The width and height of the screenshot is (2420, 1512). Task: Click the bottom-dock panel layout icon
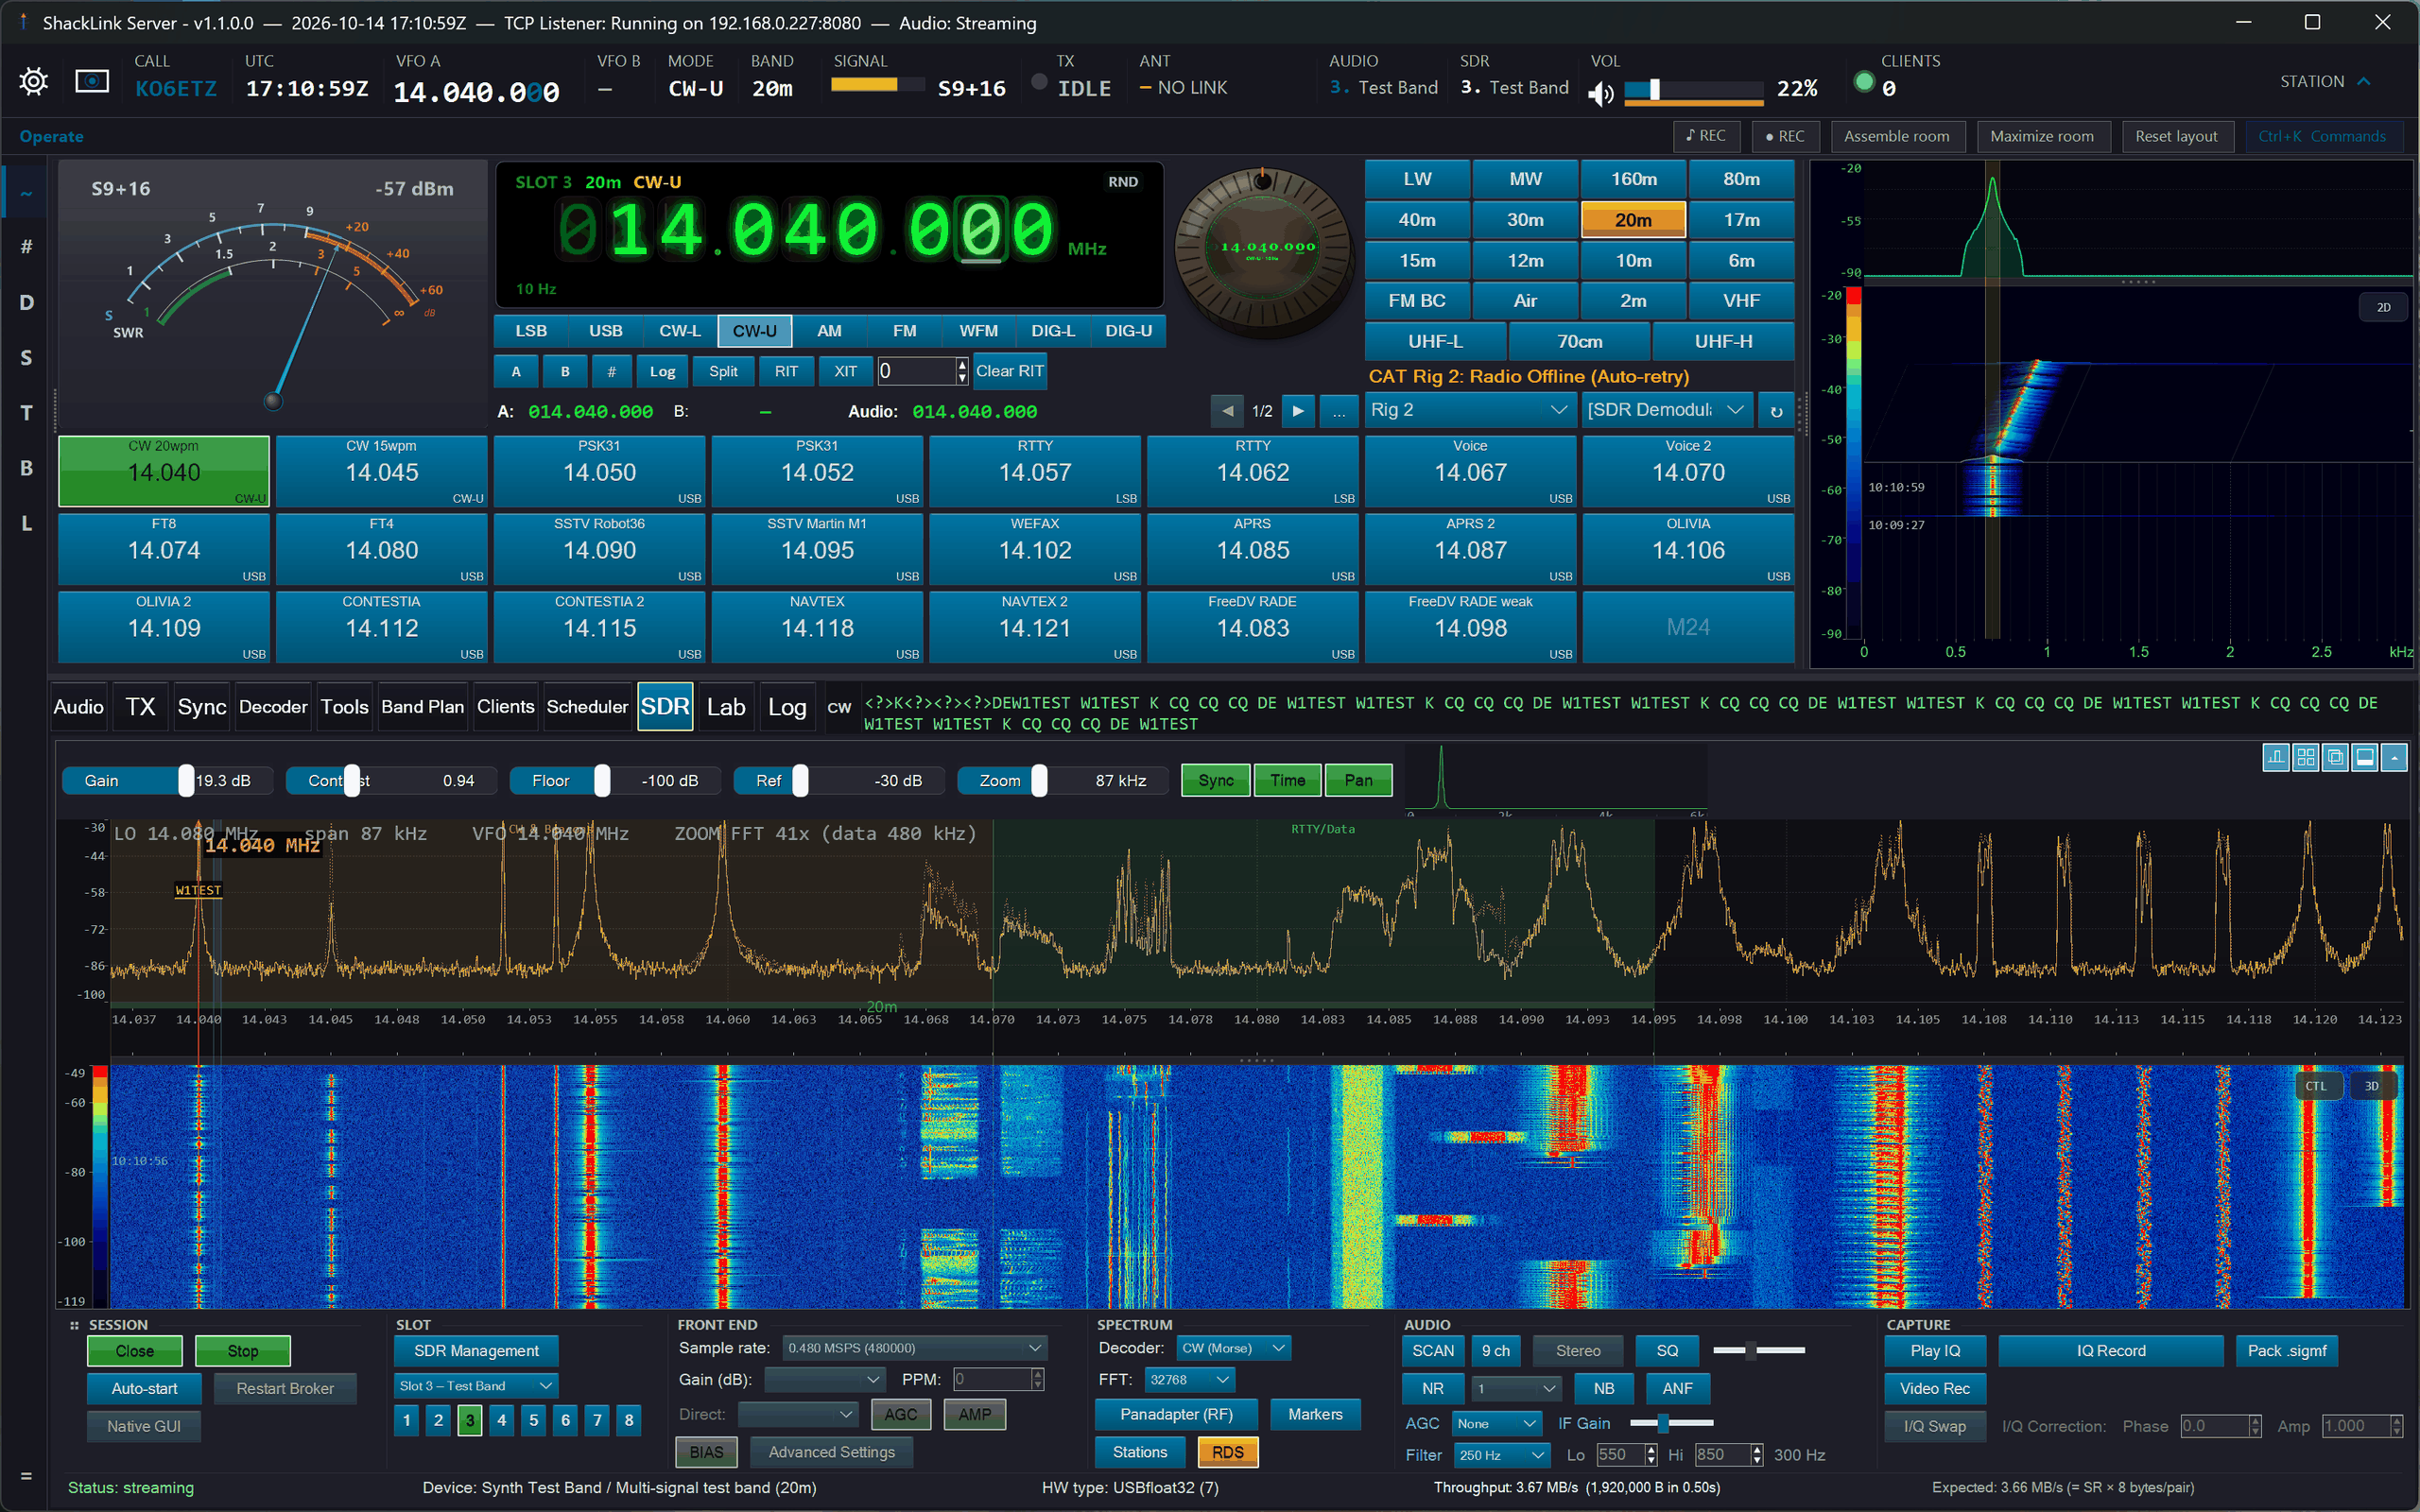pos(2364,757)
